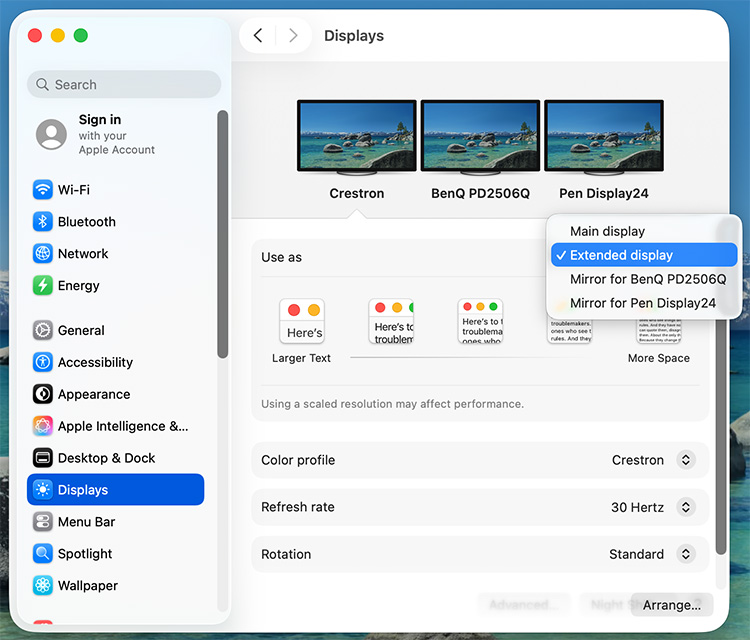The height and width of the screenshot is (640, 750).
Task: Click the Apple Intelligence icon
Action: pyautogui.click(x=43, y=426)
